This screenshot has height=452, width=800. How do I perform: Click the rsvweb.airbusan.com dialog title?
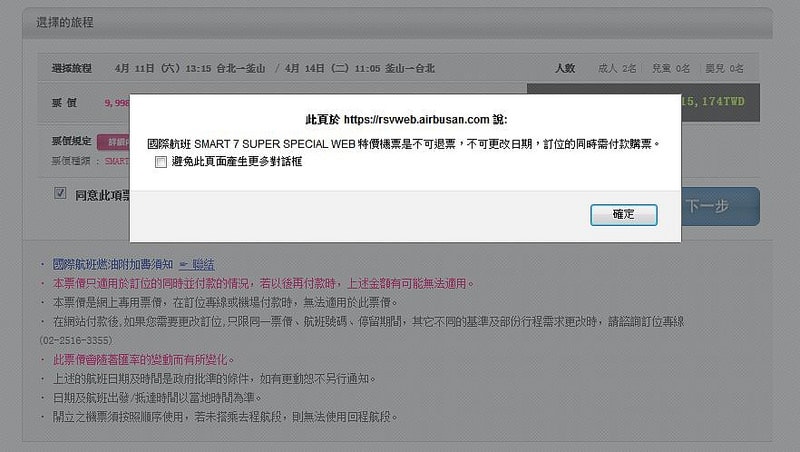405,117
